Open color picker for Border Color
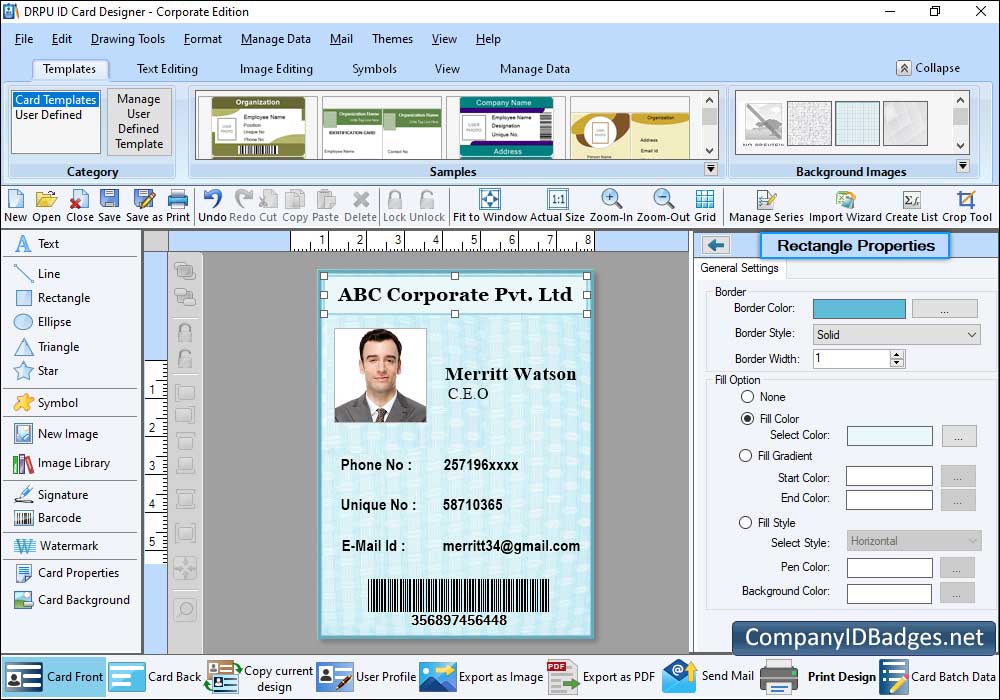The width and height of the screenshot is (1000, 700). [945, 309]
